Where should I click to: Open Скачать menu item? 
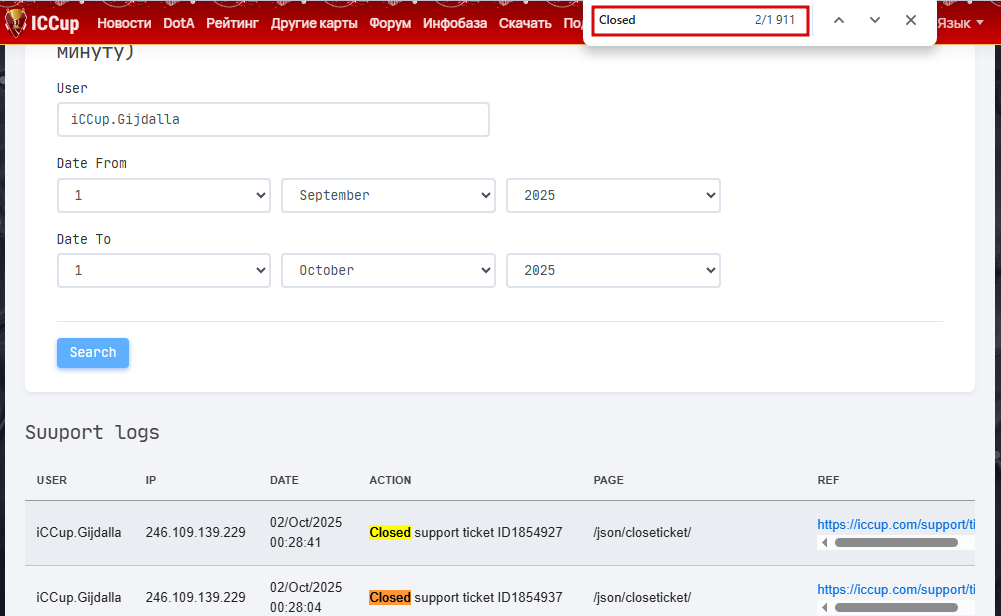pyautogui.click(x=525, y=23)
